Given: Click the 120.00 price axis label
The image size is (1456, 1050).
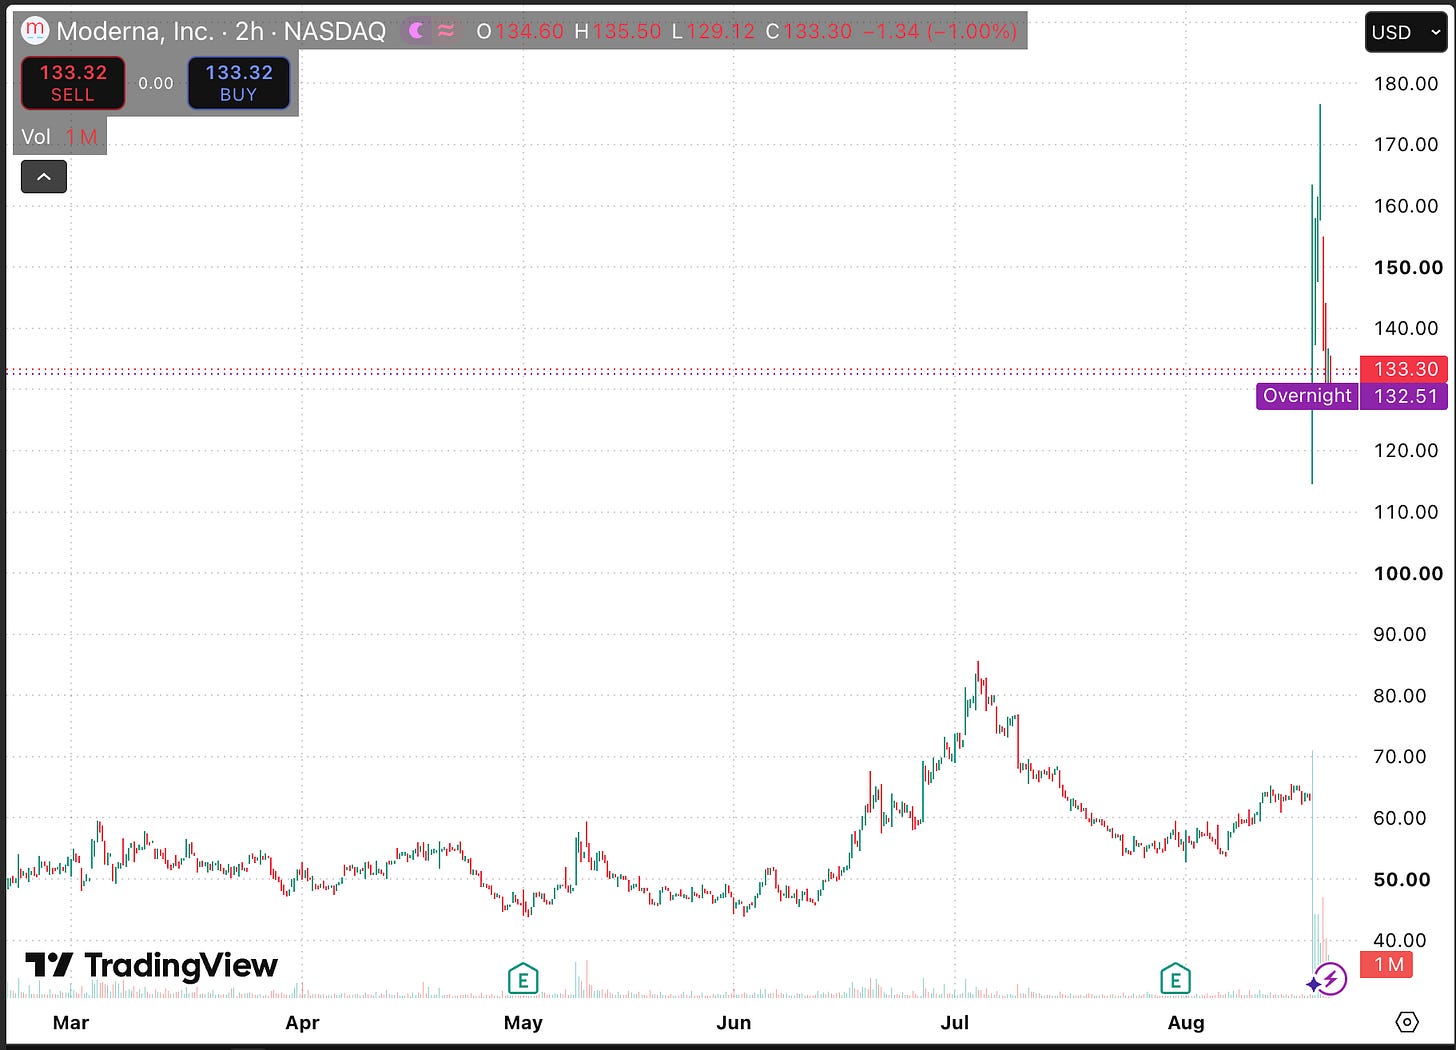Looking at the screenshot, I should (1406, 450).
